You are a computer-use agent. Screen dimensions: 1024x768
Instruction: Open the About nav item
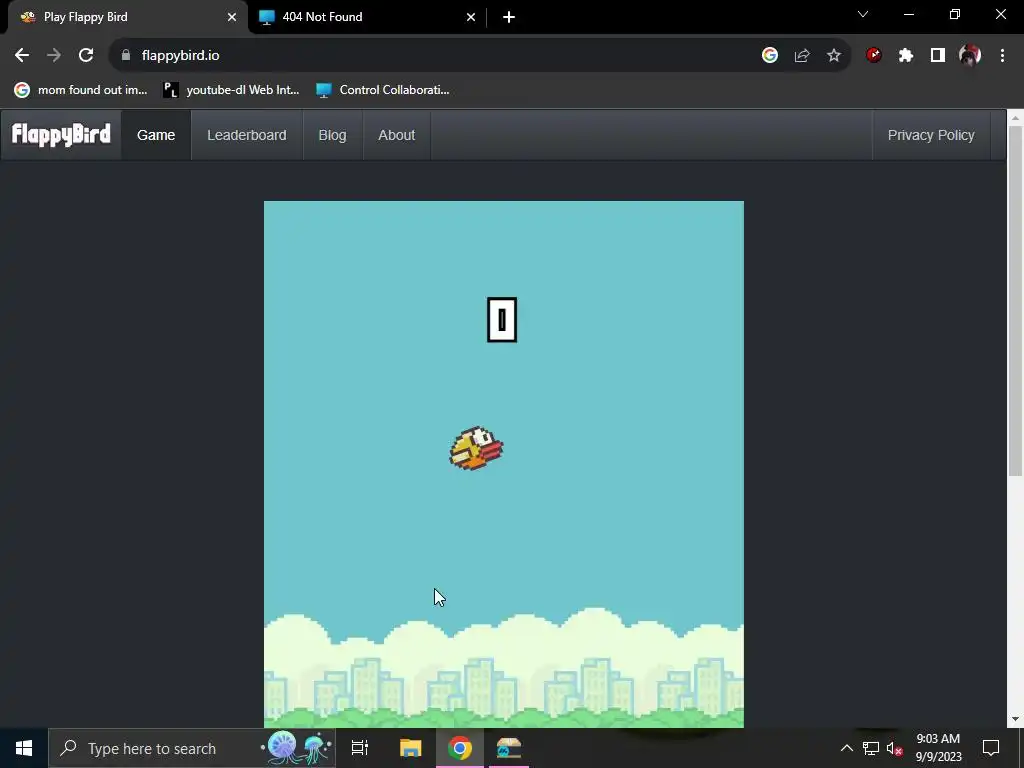pyautogui.click(x=396, y=135)
